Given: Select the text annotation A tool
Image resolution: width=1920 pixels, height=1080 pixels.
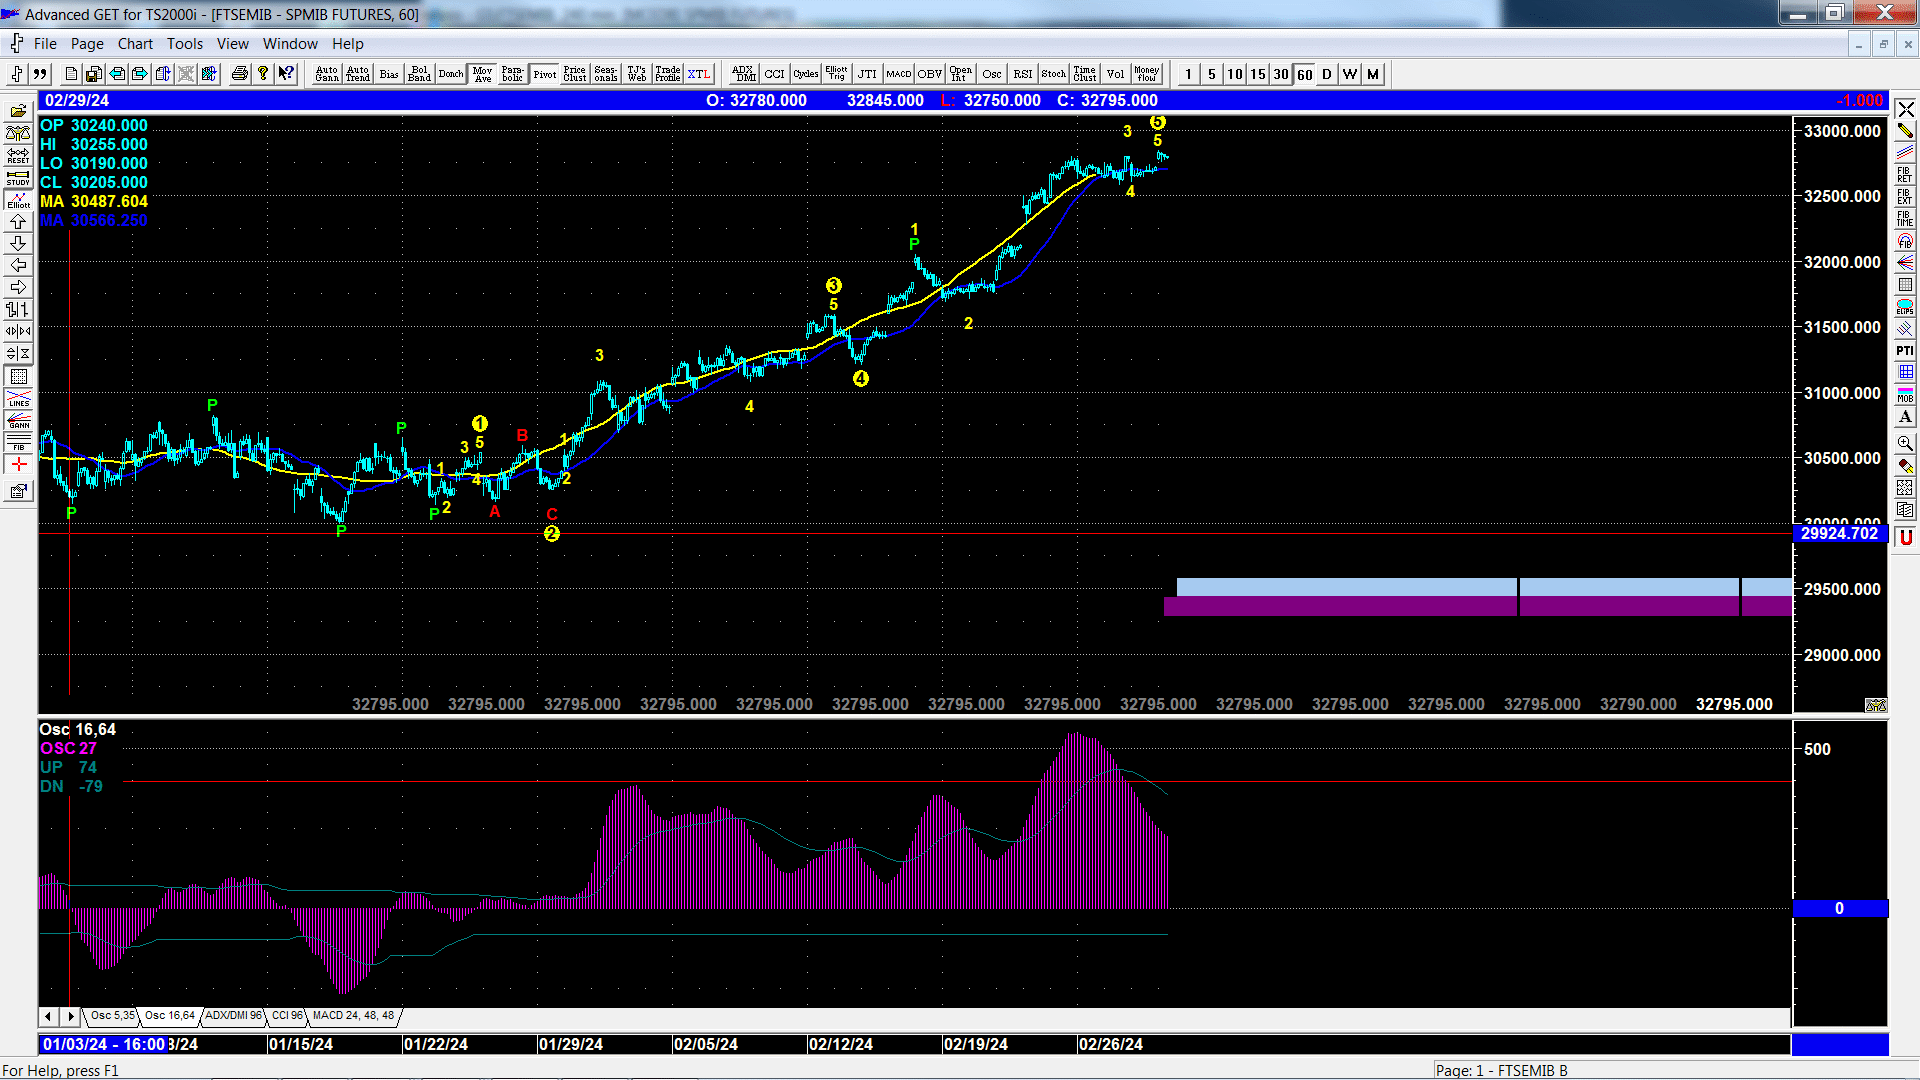Looking at the screenshot, I should tap(1905, 417).
